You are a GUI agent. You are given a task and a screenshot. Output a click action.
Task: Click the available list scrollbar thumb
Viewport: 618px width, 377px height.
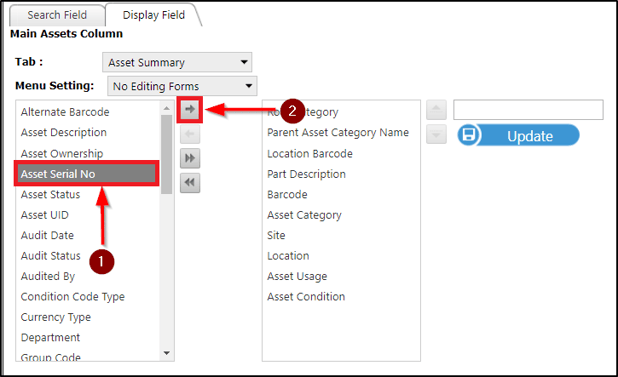coord(167,154)
